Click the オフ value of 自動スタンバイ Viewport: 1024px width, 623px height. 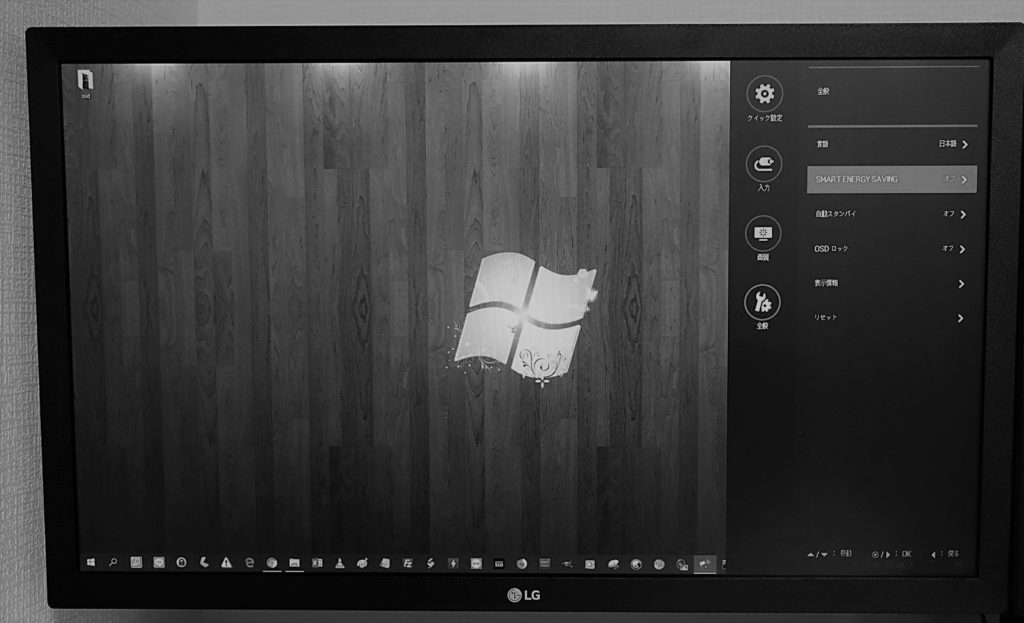pyautogui.click(x=949, y=214)
